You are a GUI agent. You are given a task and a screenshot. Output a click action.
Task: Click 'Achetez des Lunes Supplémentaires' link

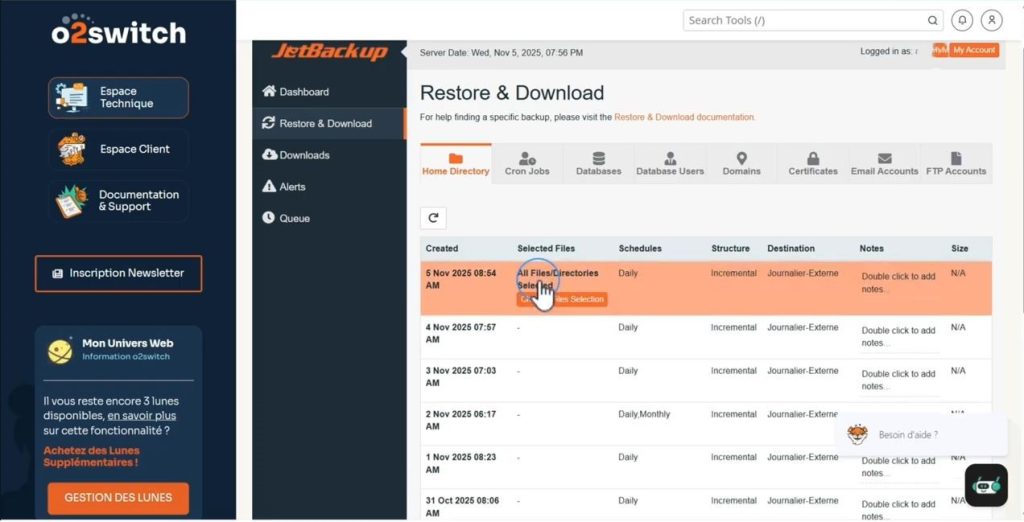coord(91,456)
